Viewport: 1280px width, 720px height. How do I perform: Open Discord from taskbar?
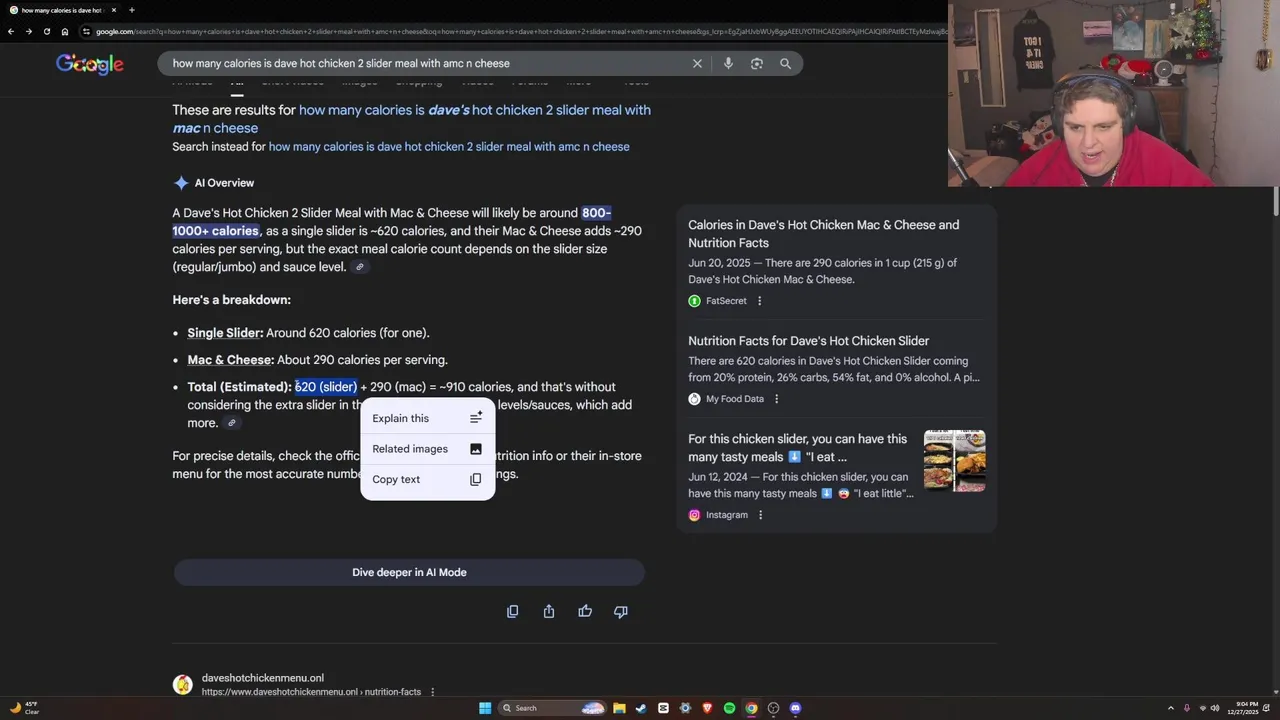[795, 708]
